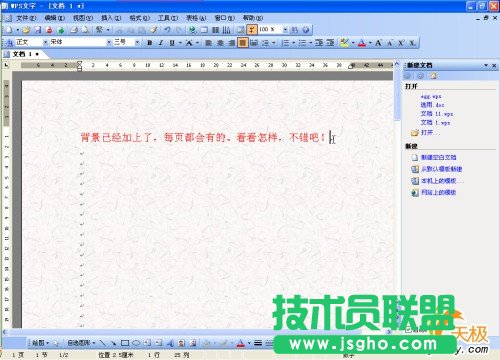This screenshot has width=500, height=360.
Task: Export to PDF using the red icon
Action: click(x=49, y=30)
